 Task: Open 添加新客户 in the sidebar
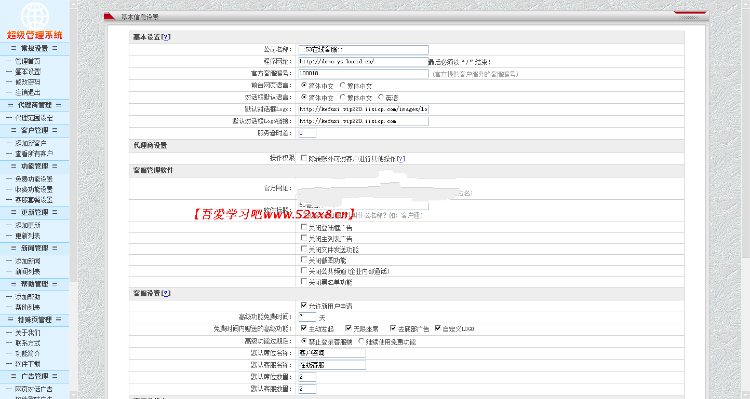coord(31,143)
